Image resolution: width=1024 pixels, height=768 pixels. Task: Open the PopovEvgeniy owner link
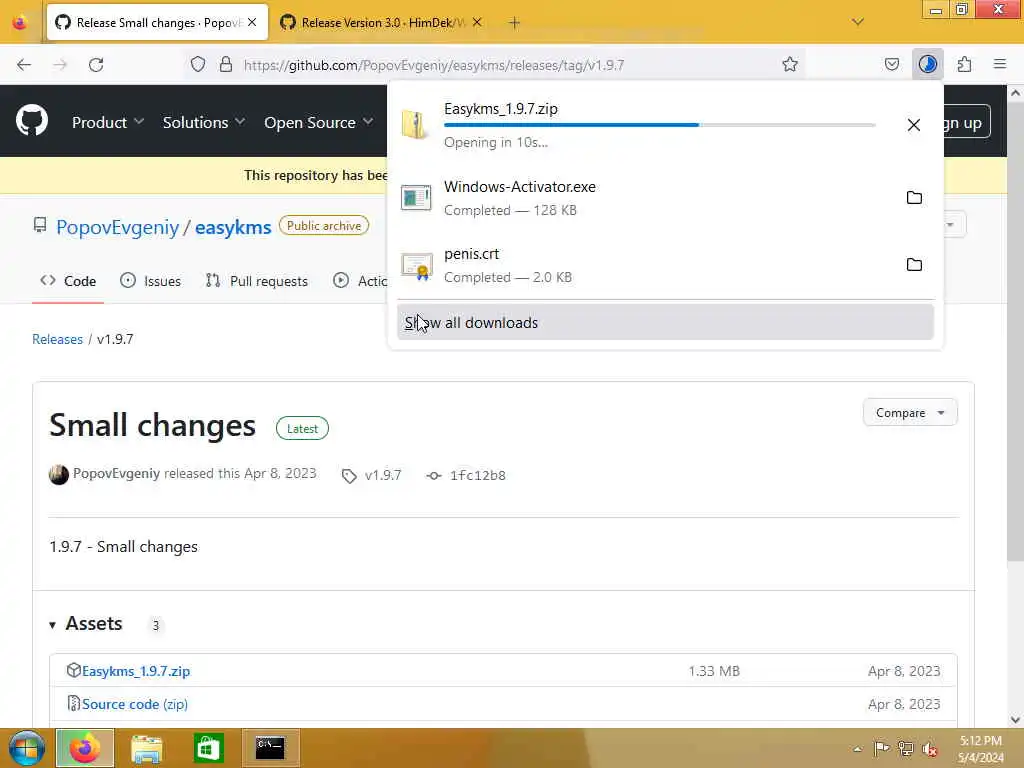(x=118, y=227)
